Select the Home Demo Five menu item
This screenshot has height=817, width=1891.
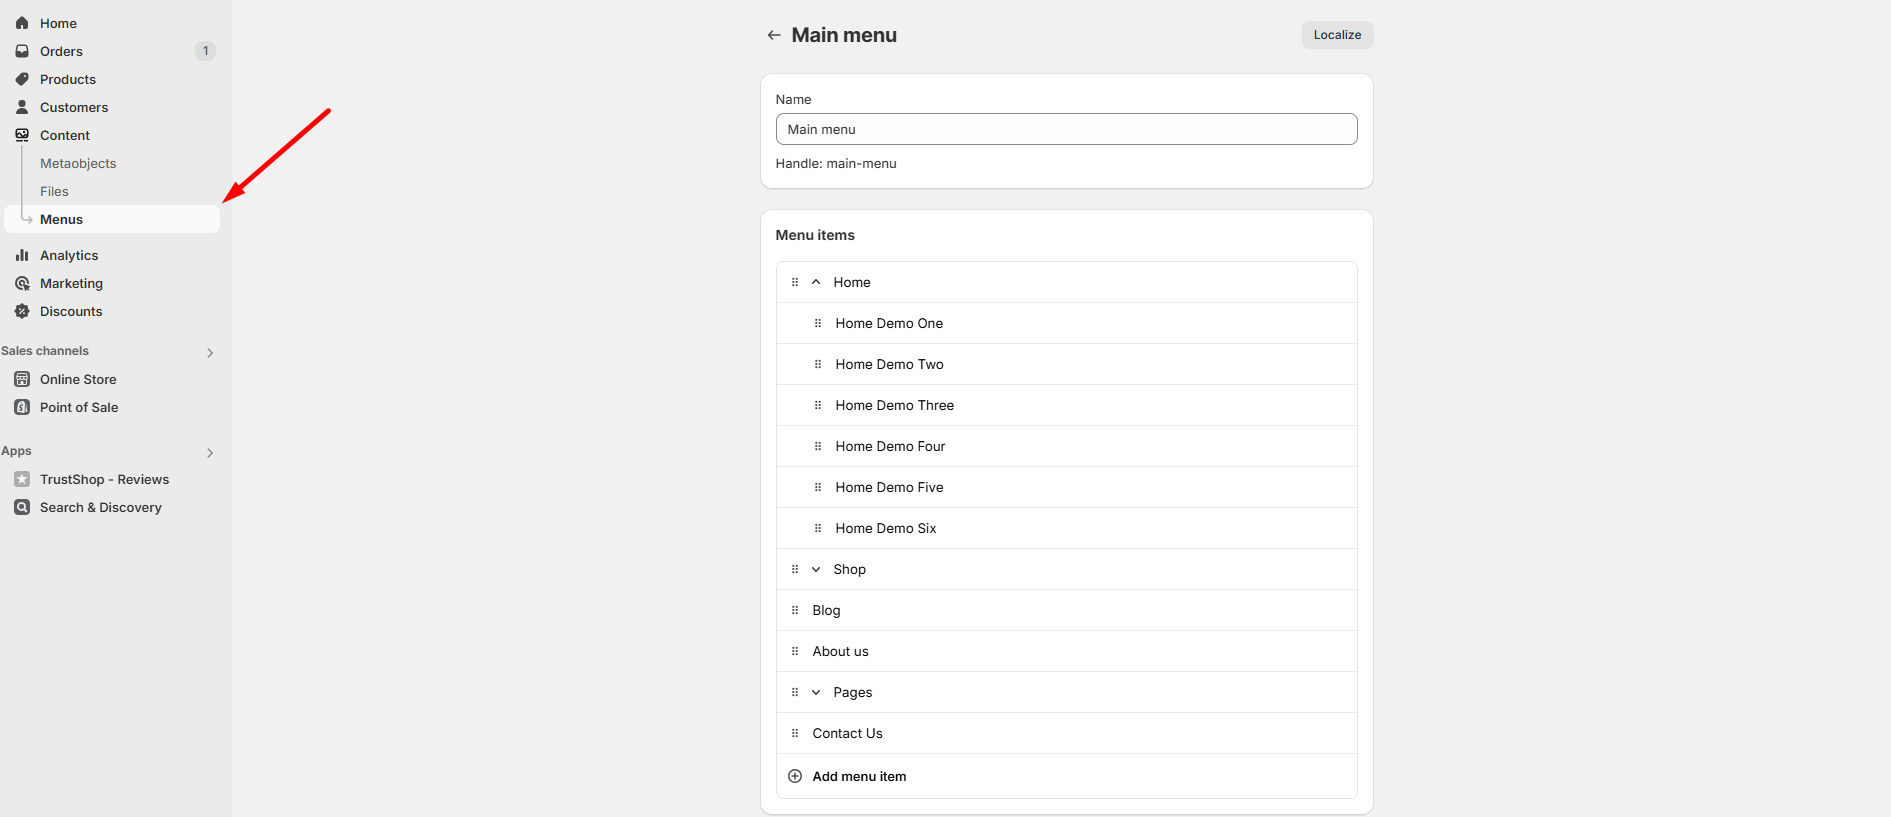1066,487
